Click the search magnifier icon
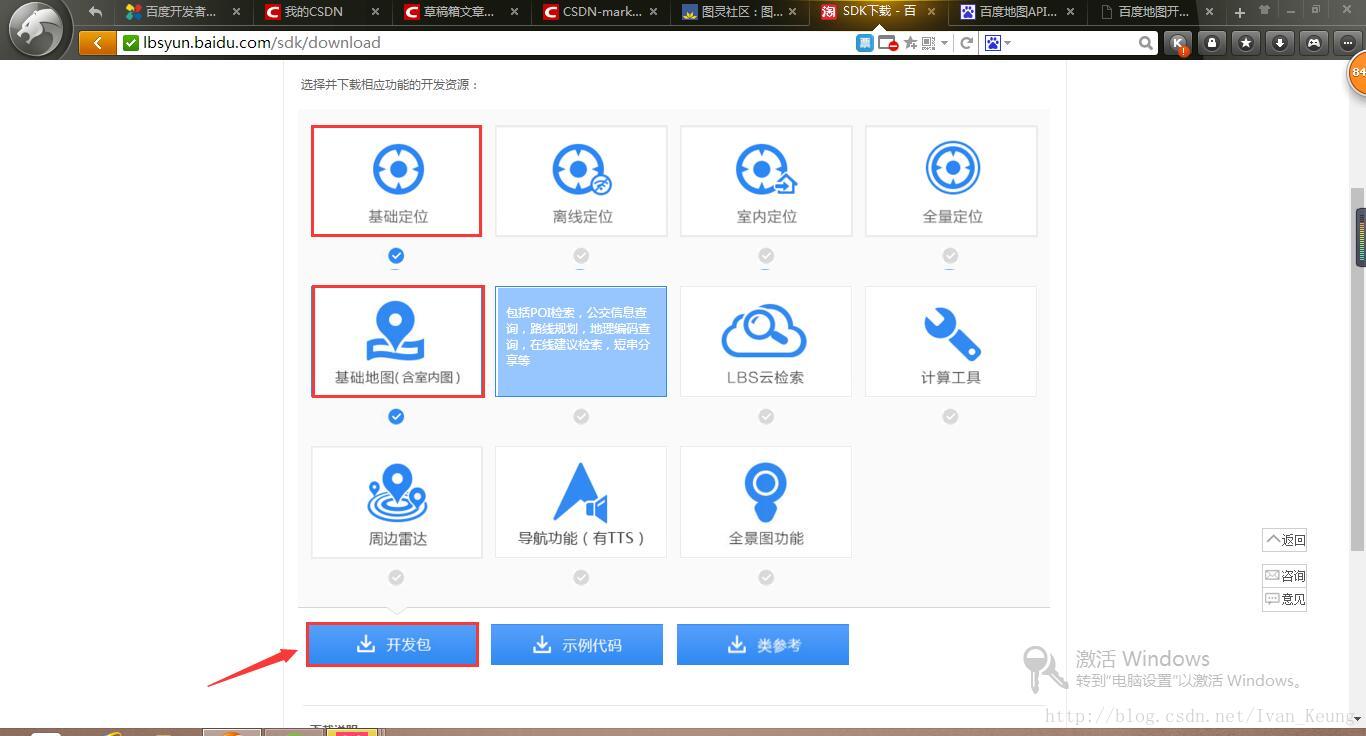 (x=1146, y=43)
